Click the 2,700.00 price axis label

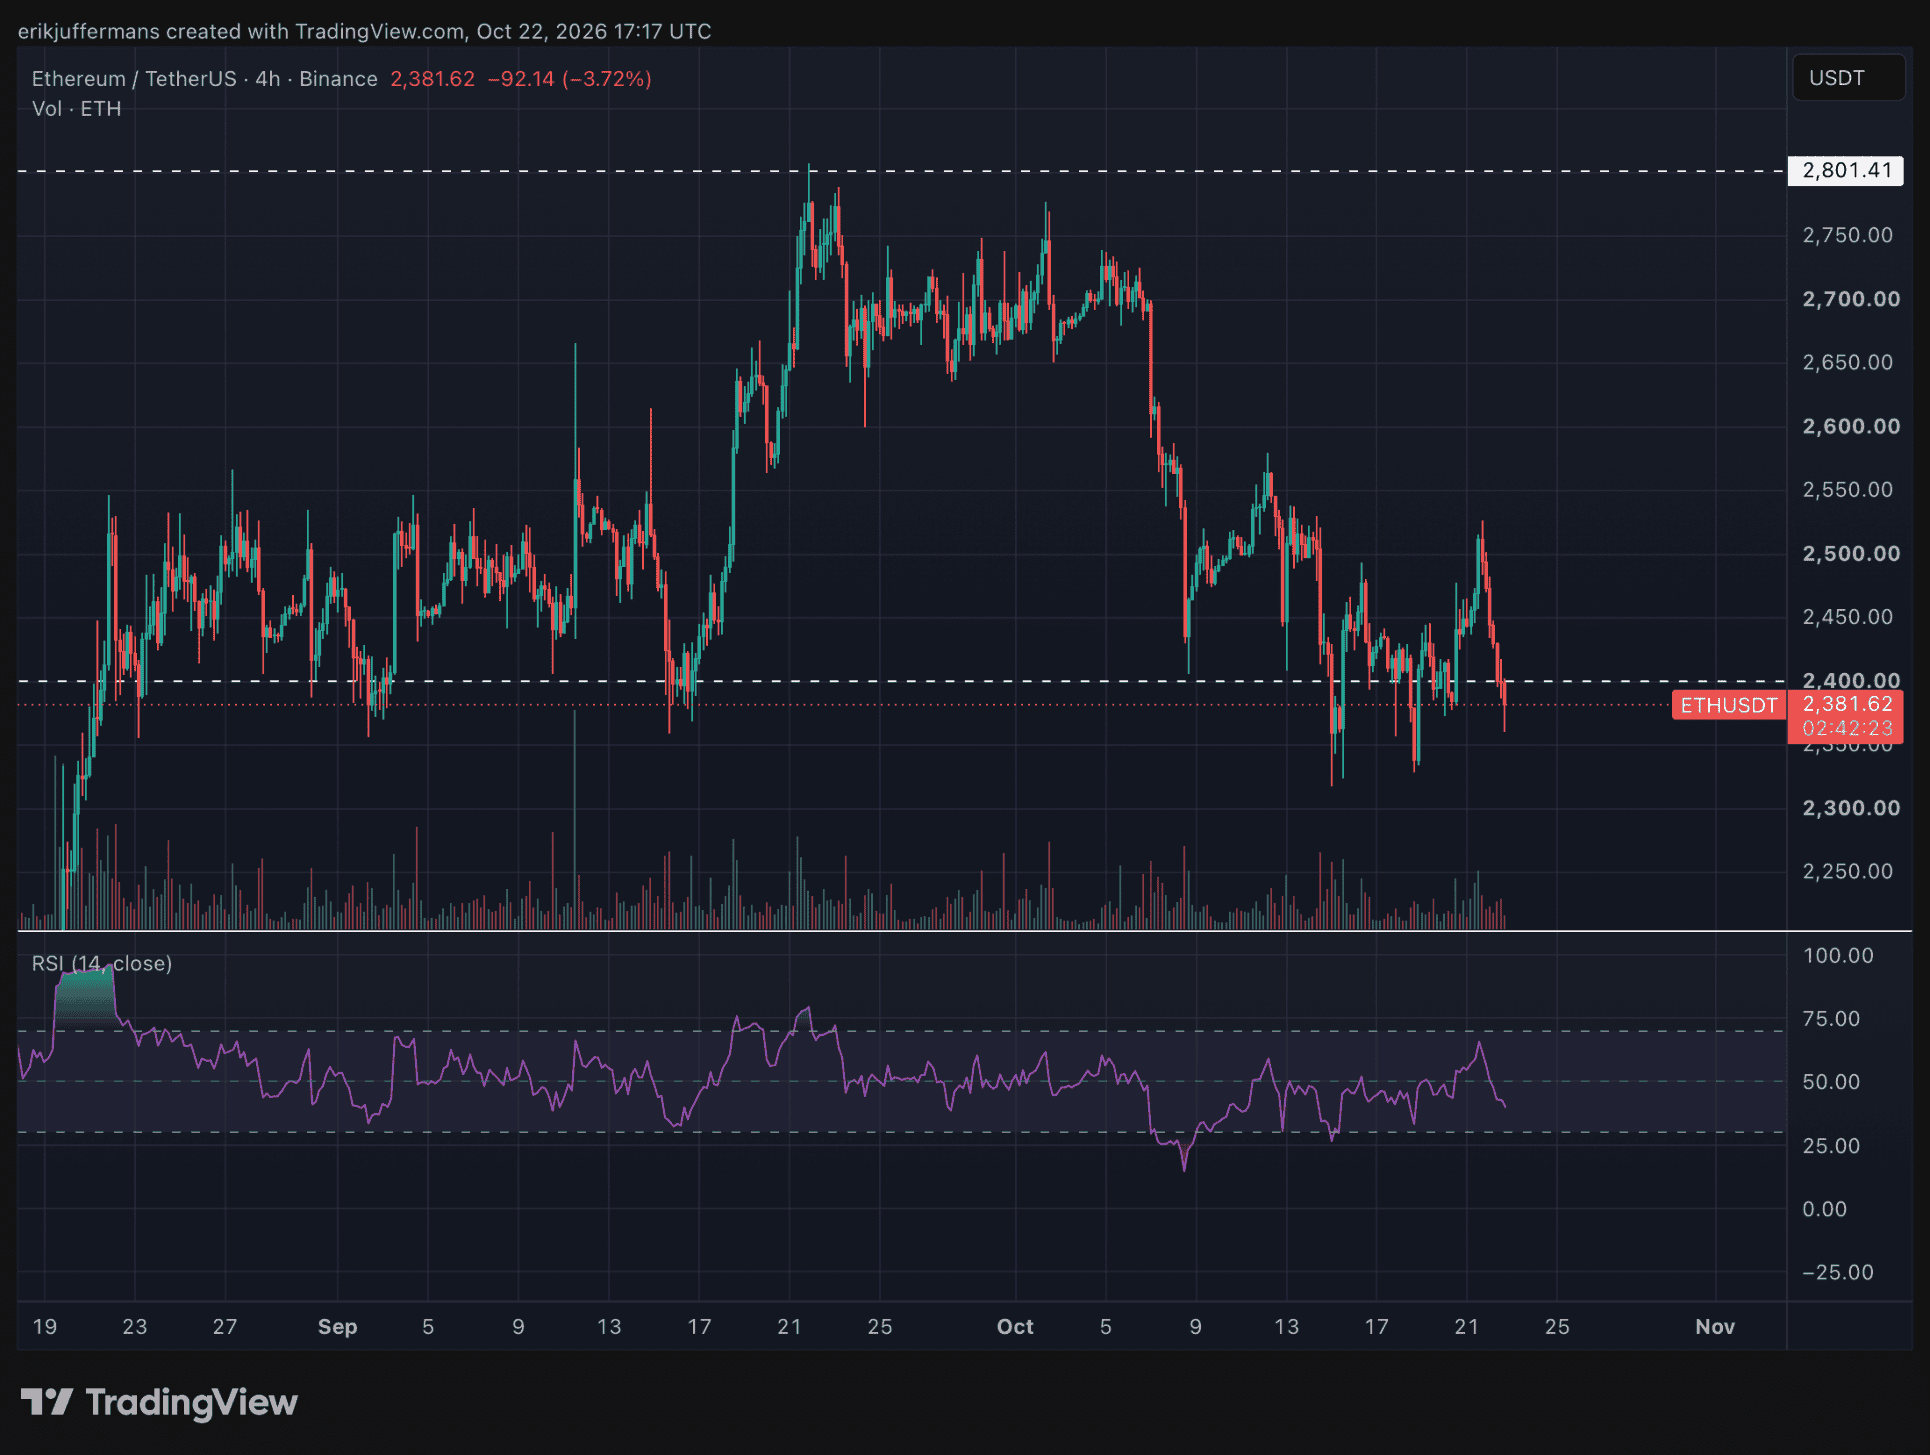click(x=1851, y=299)
